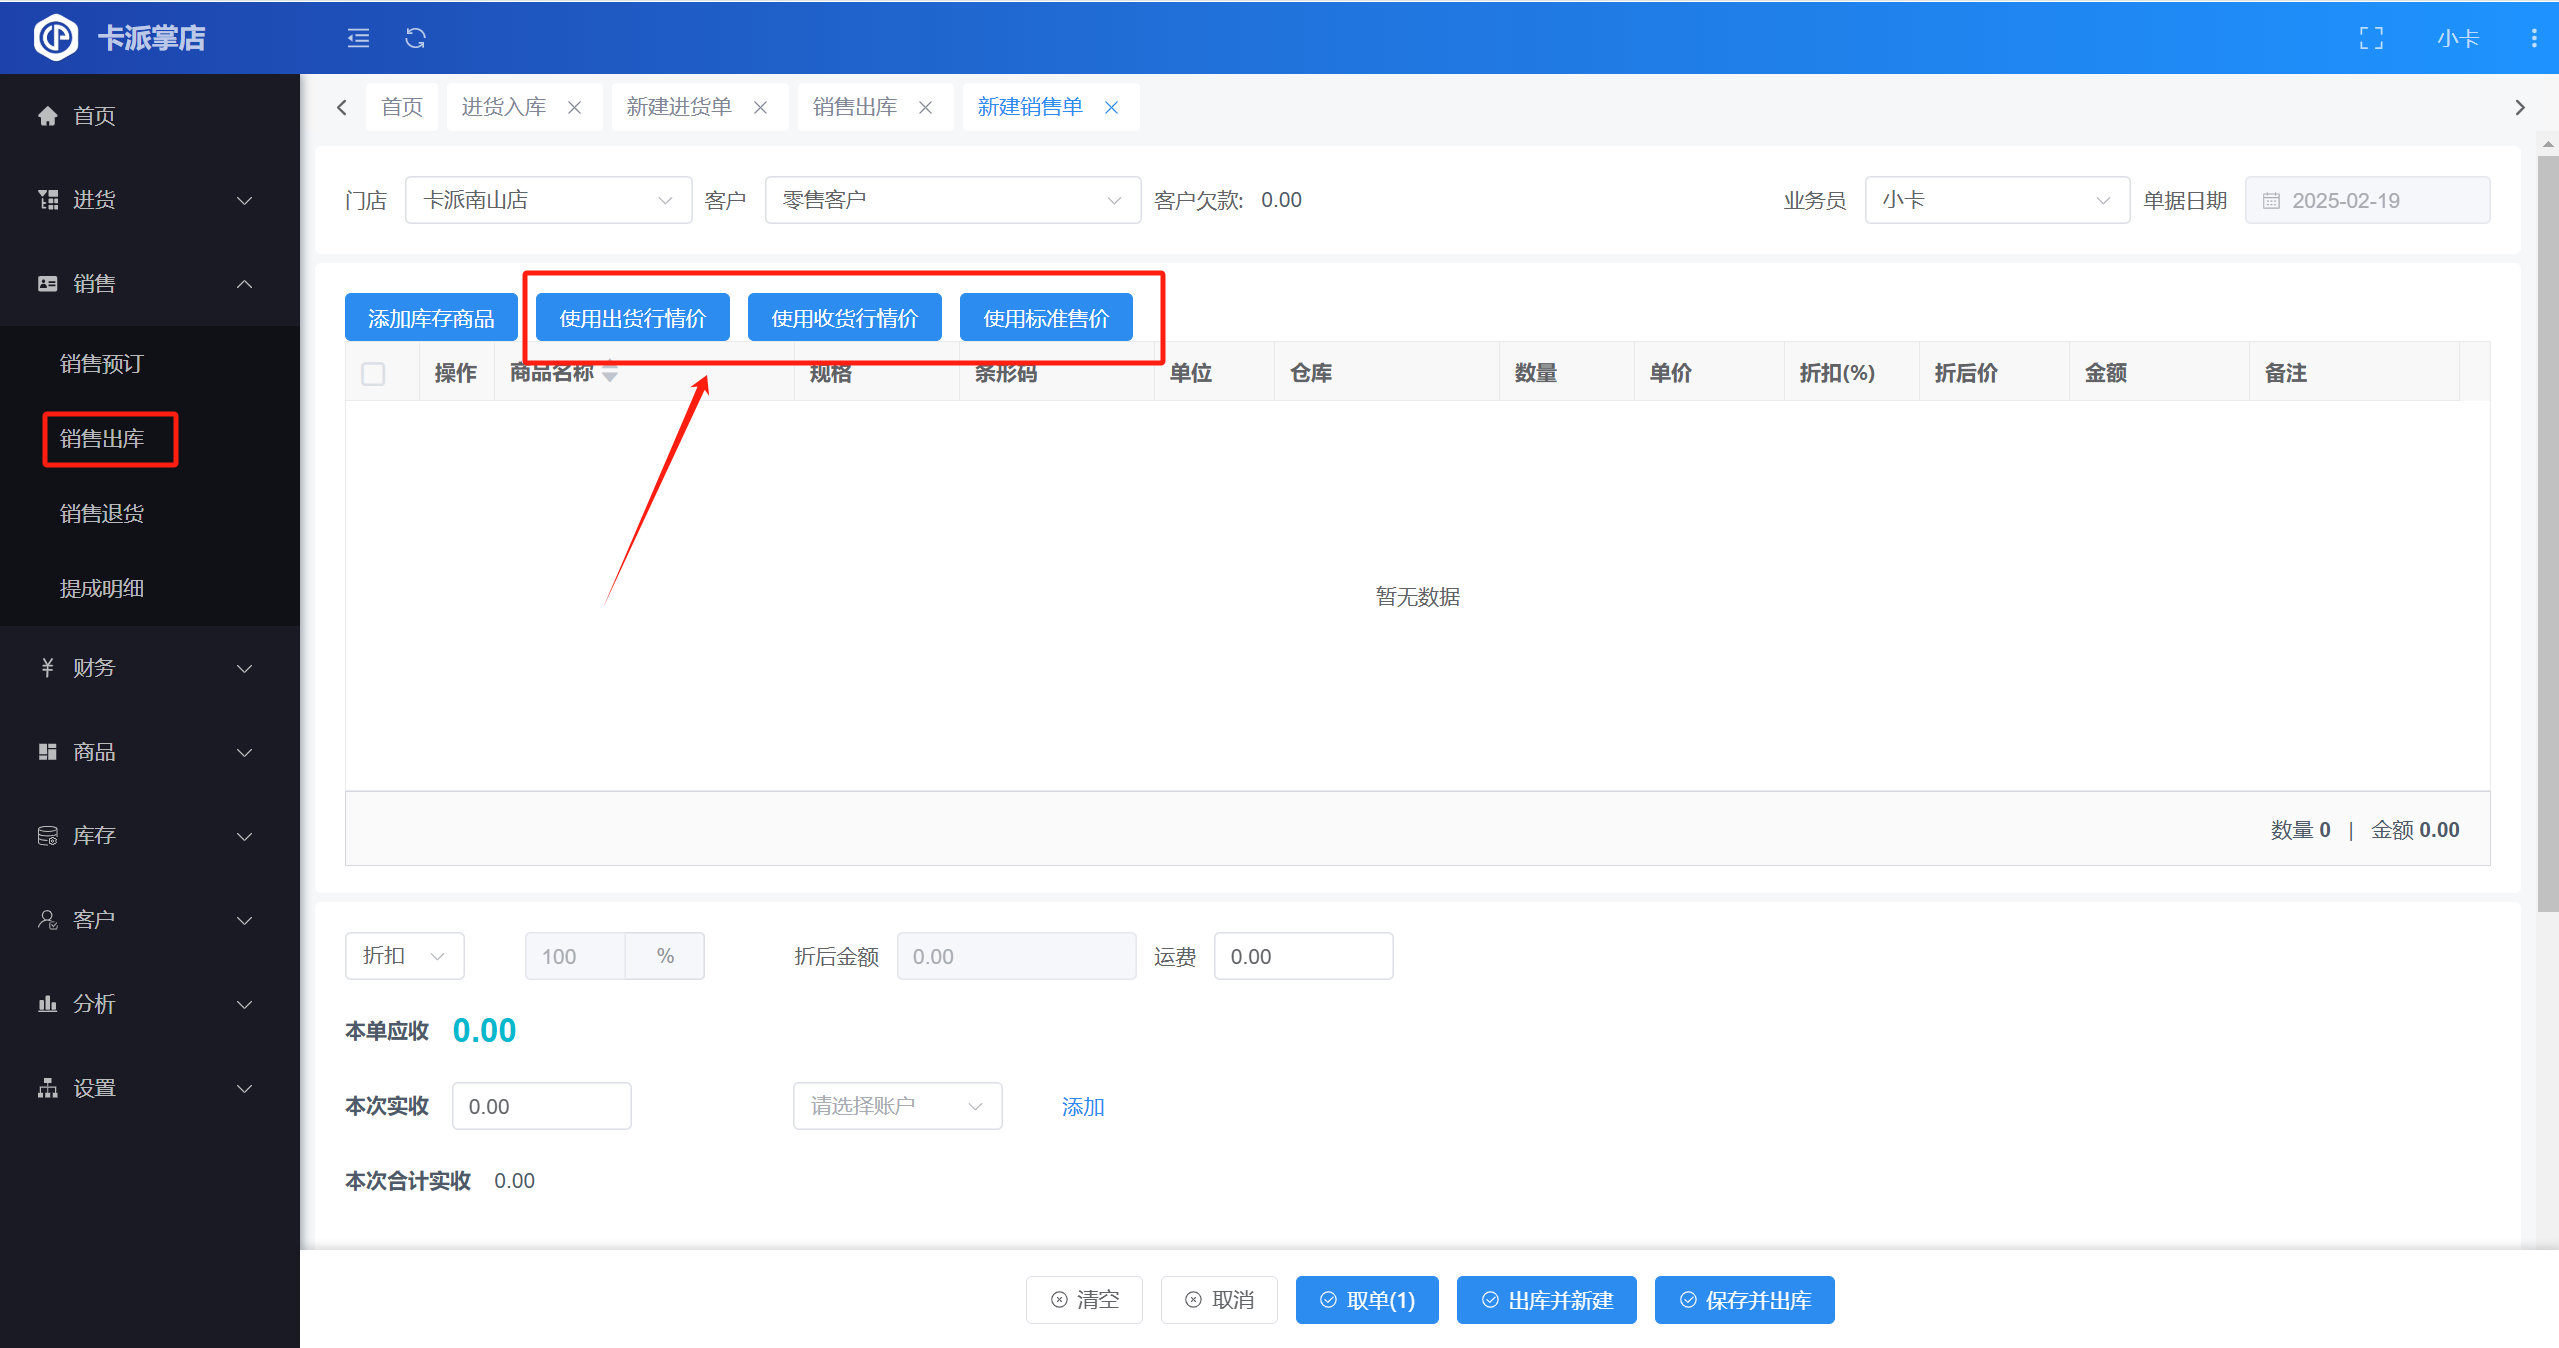Click the home icon in sidebar

point(47,116)
